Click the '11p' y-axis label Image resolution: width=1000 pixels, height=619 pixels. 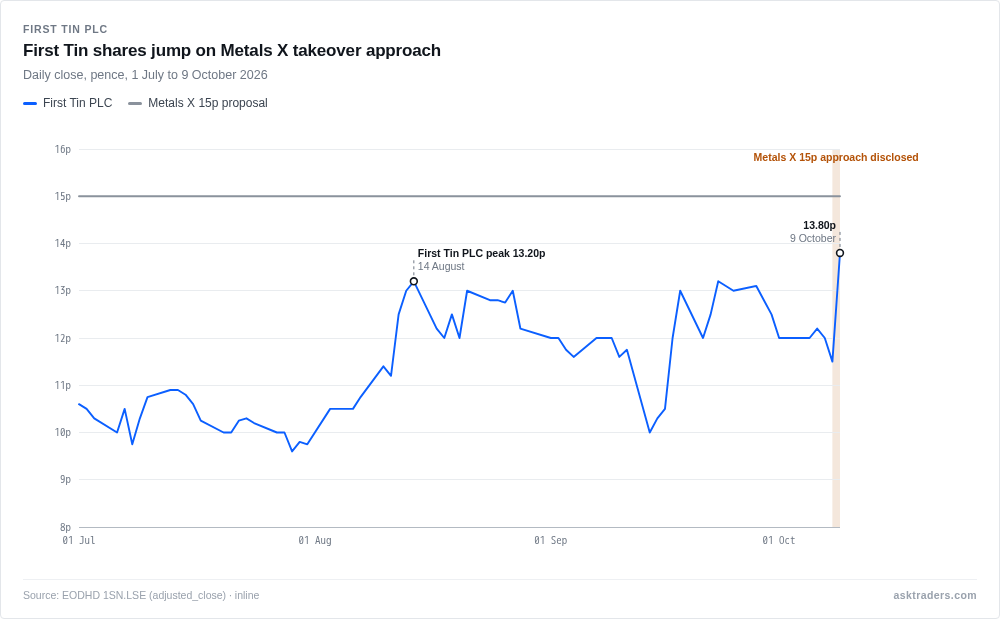(x=62, y=386)
